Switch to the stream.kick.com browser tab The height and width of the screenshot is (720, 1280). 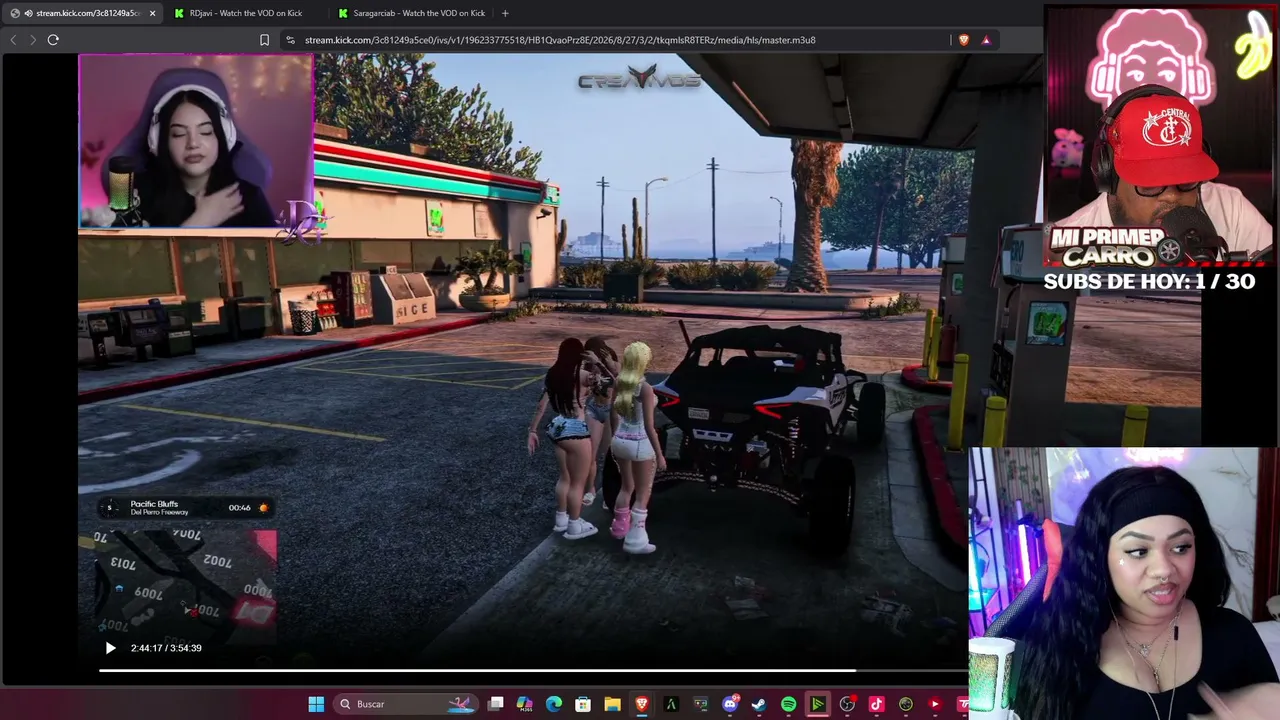[x=82, y=13]
